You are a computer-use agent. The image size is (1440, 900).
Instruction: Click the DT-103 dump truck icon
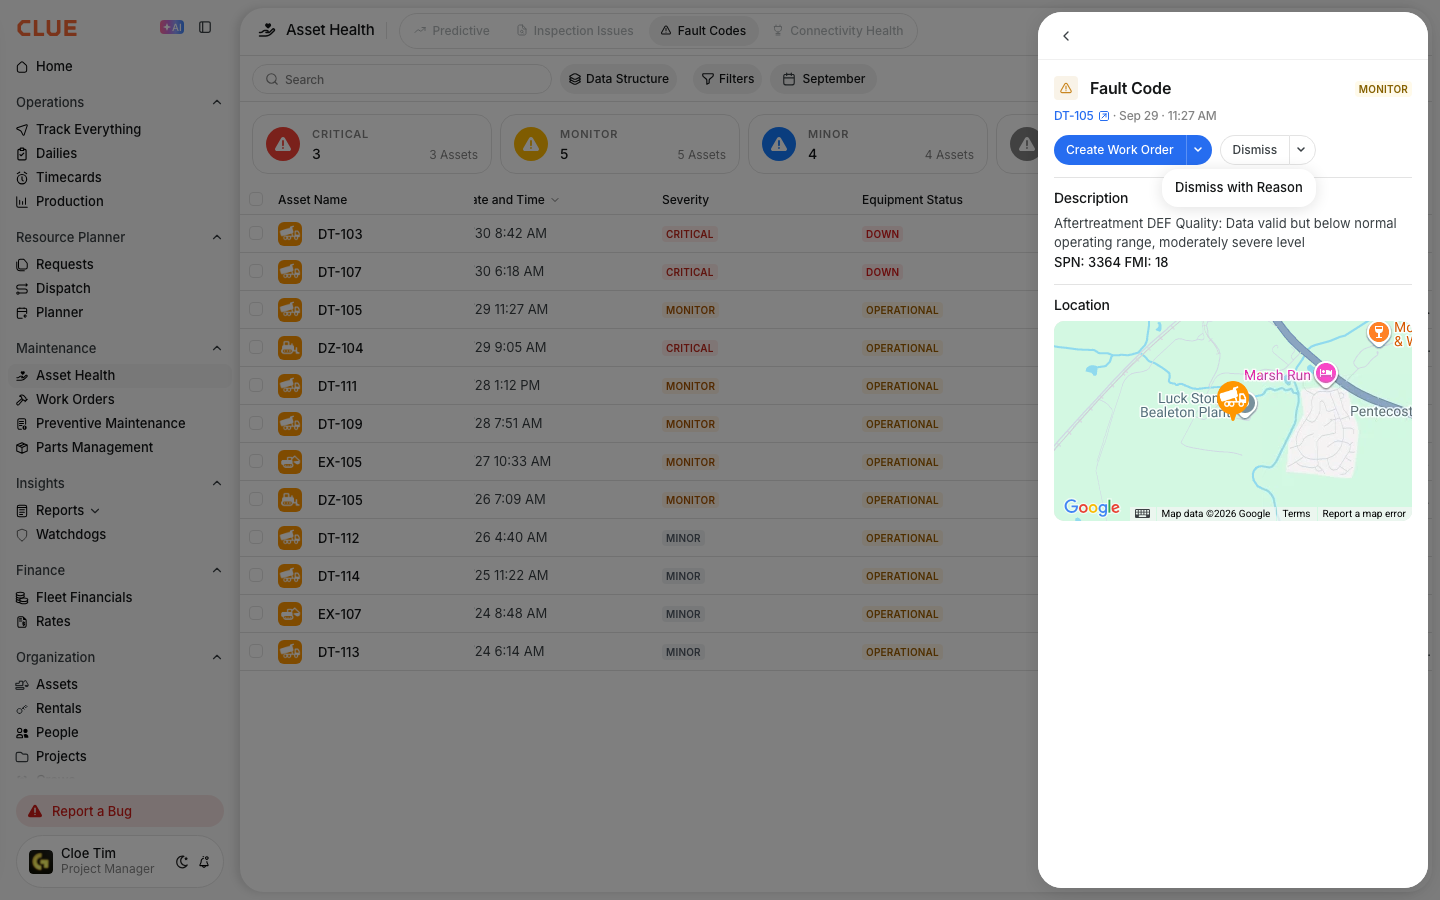[290, 234]
